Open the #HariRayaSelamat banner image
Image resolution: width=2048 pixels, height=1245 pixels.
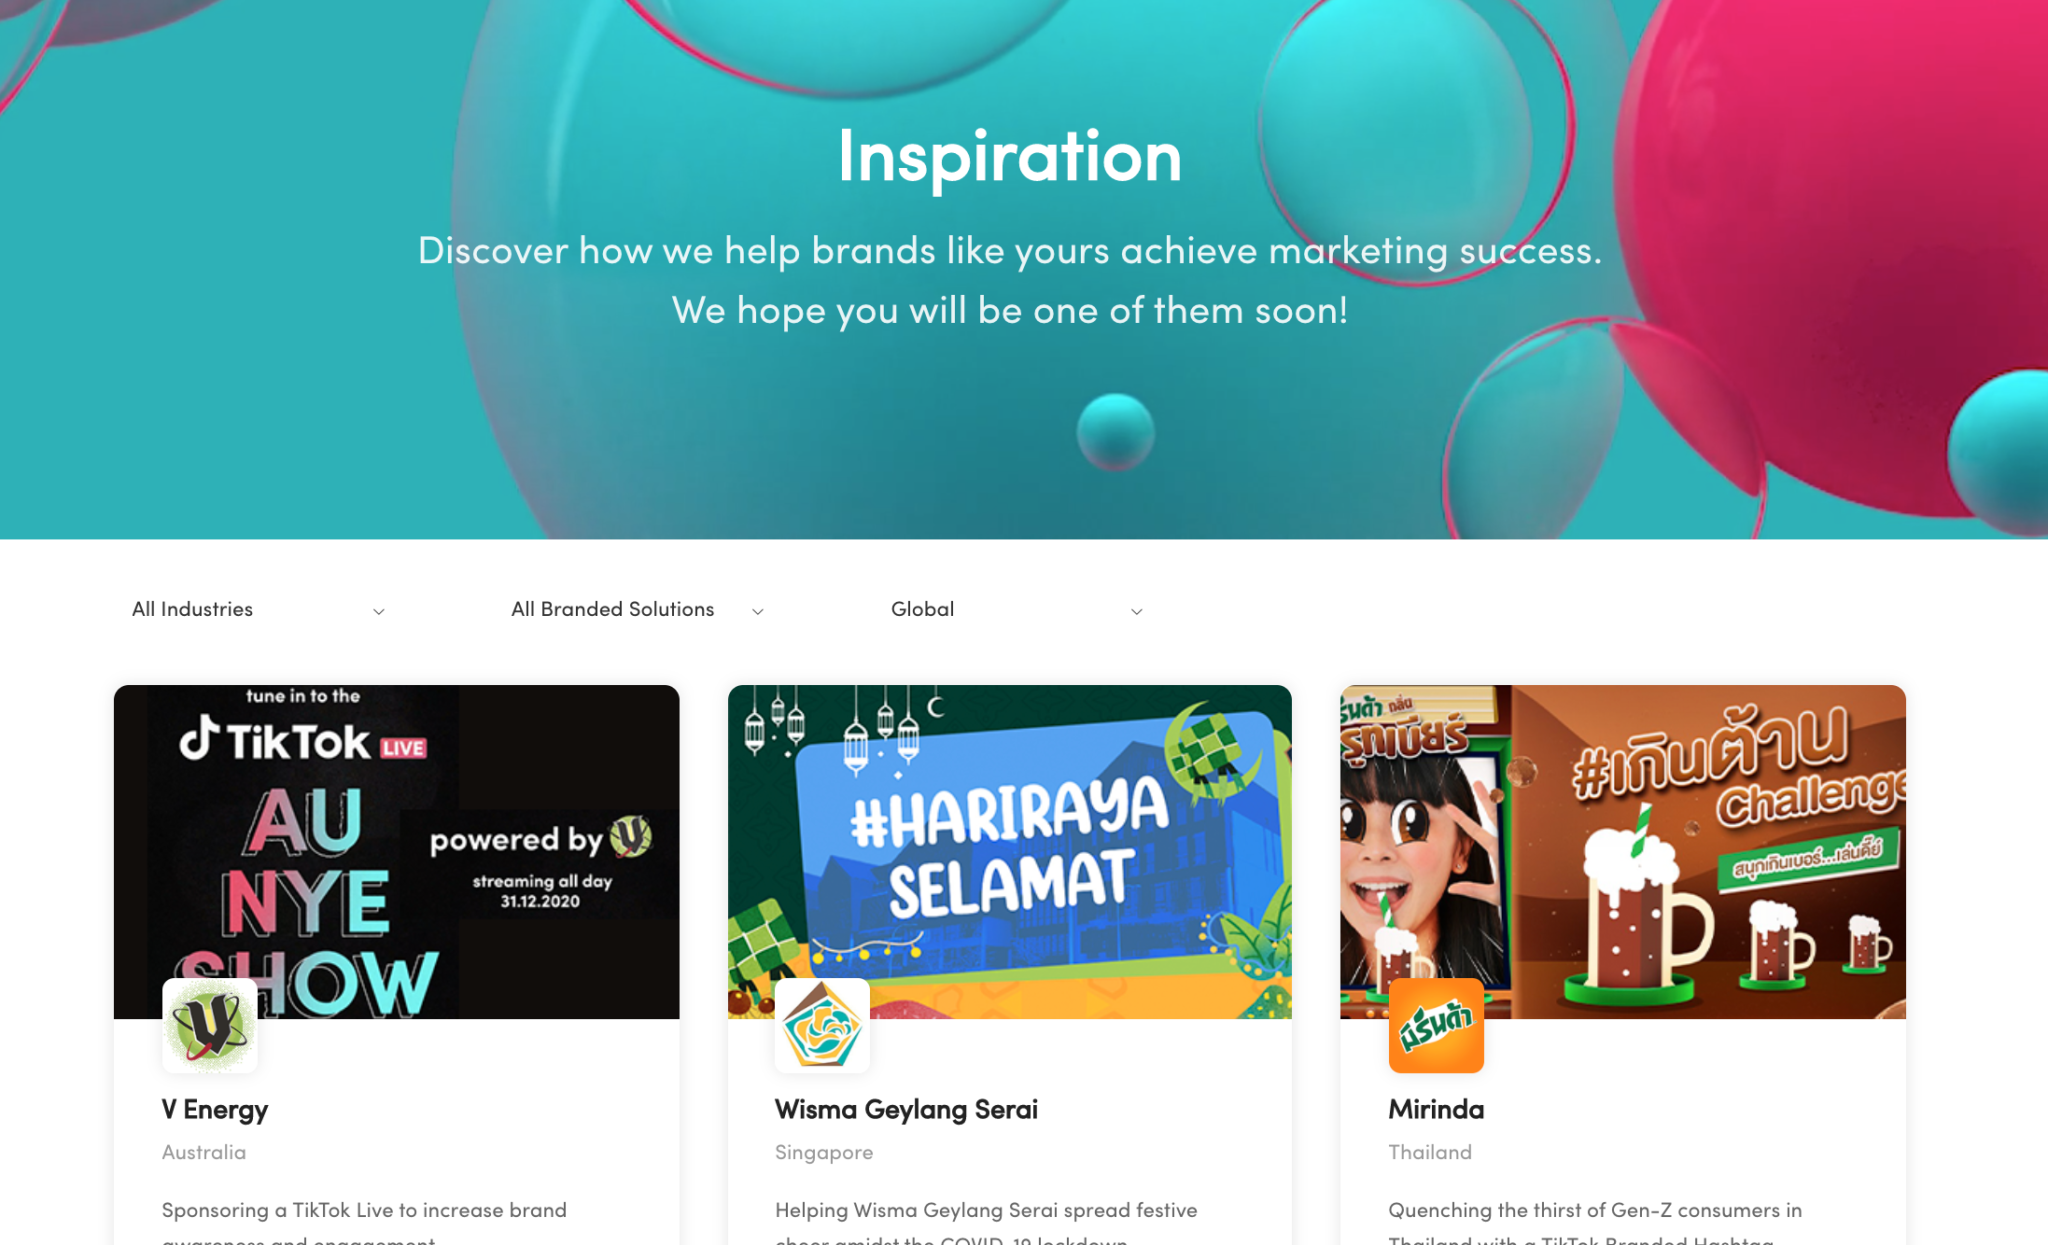click(x=1010, y=852)
